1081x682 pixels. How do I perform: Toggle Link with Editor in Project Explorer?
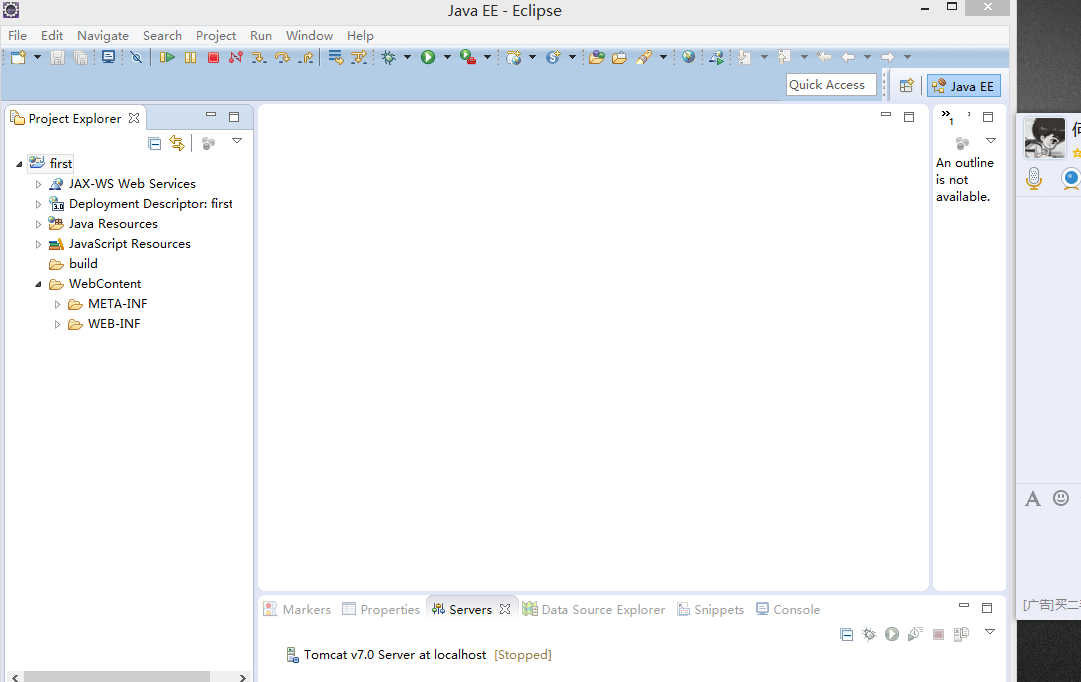[177, 143]
